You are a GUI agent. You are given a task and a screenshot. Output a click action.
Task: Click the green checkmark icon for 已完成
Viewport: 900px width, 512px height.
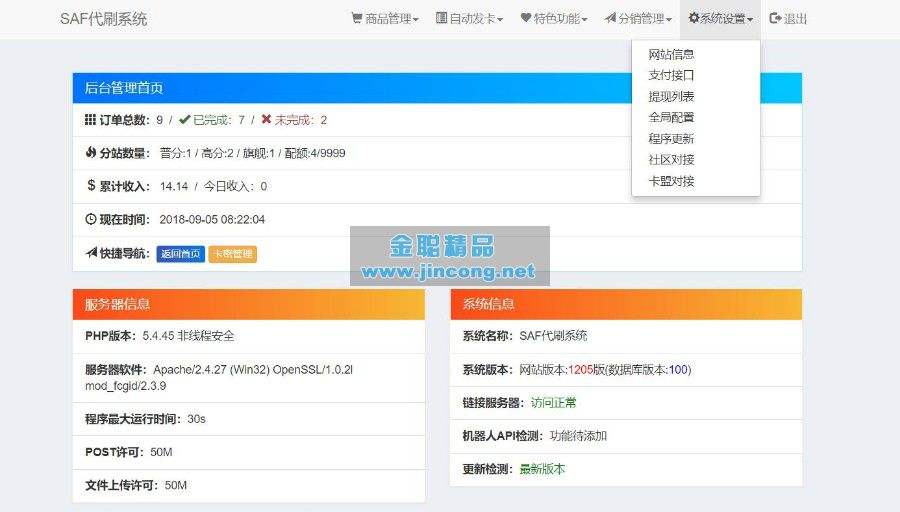[184, 119]
